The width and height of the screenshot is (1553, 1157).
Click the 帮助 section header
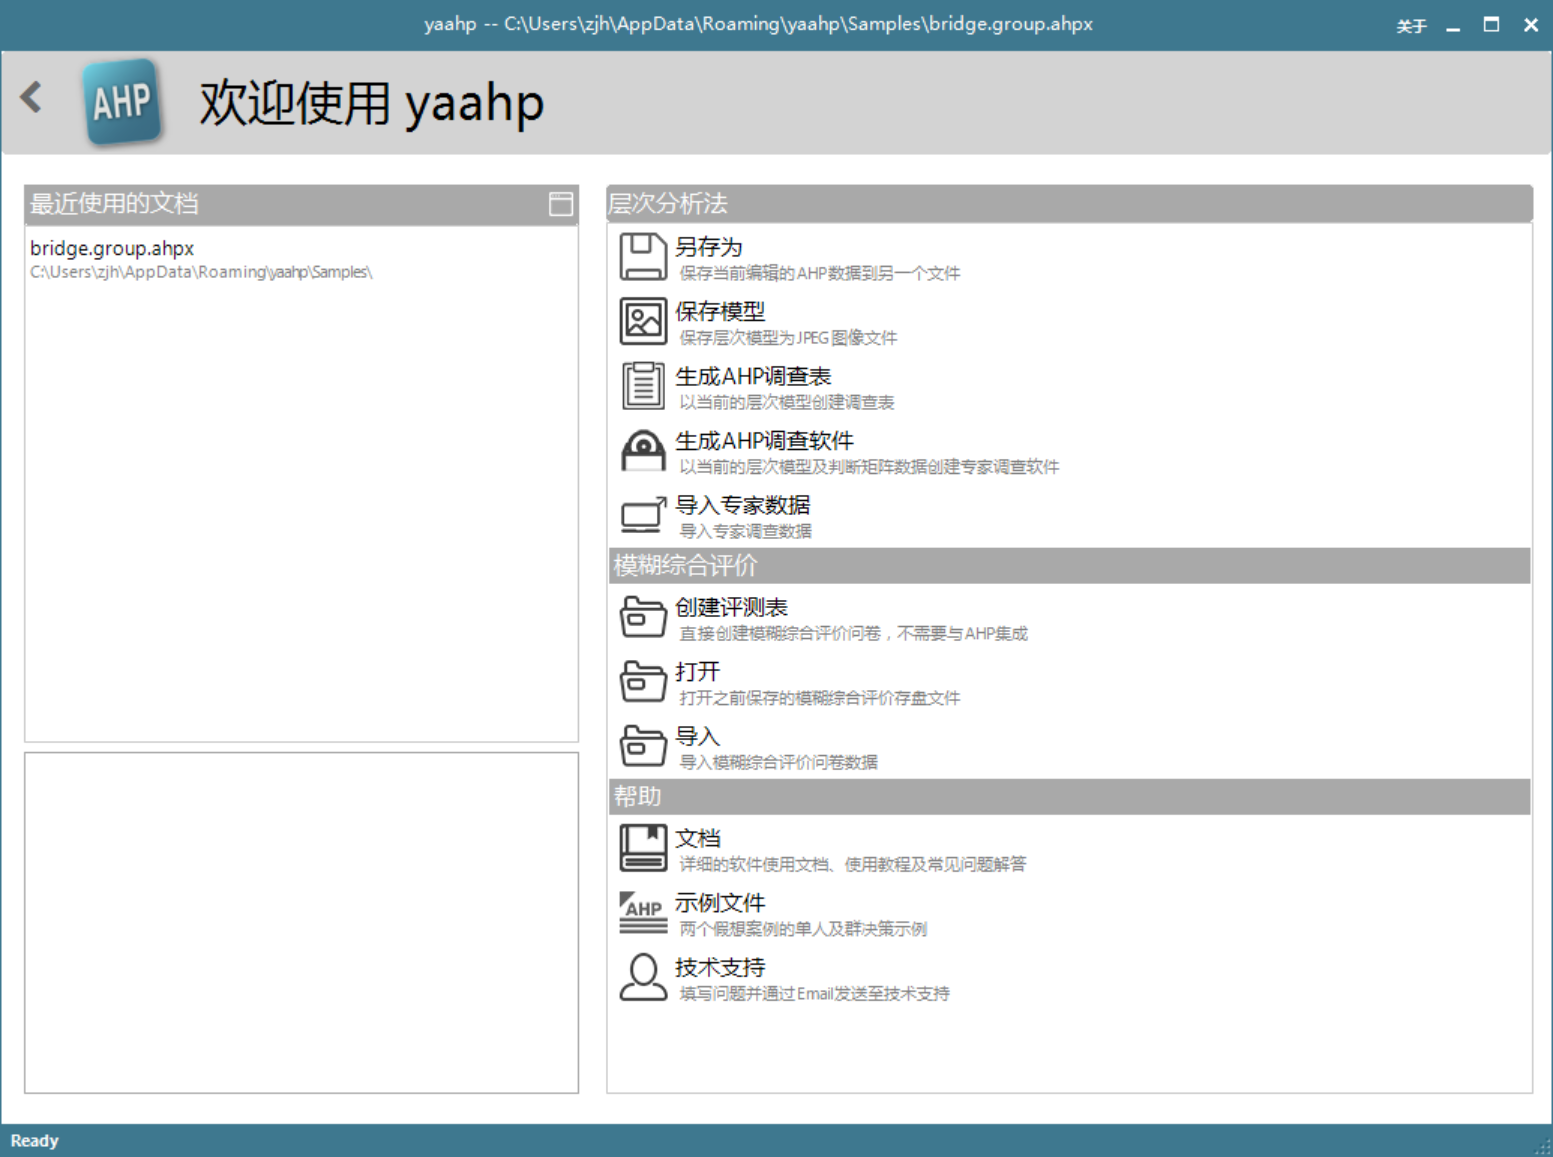(1069, 796)
